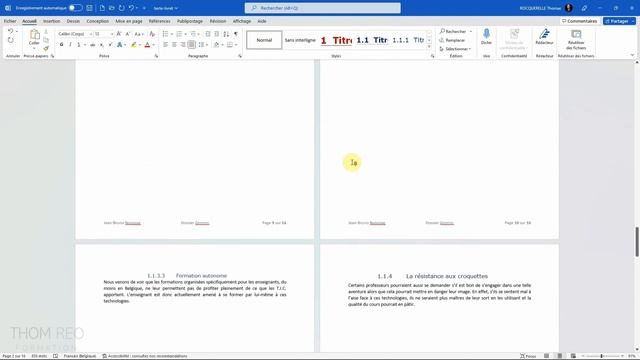Open the Sélectionner dropdown
This screenshot has width=640, height=360.
pyautogui.click(x=455, y=49)
